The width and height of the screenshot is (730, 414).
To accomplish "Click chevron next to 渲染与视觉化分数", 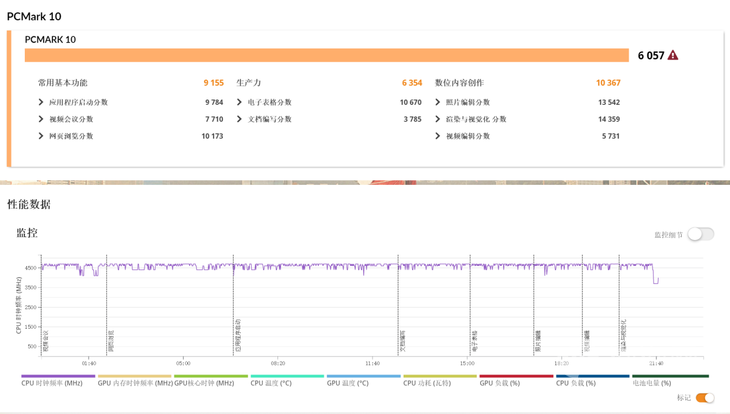I will point(438,119).
